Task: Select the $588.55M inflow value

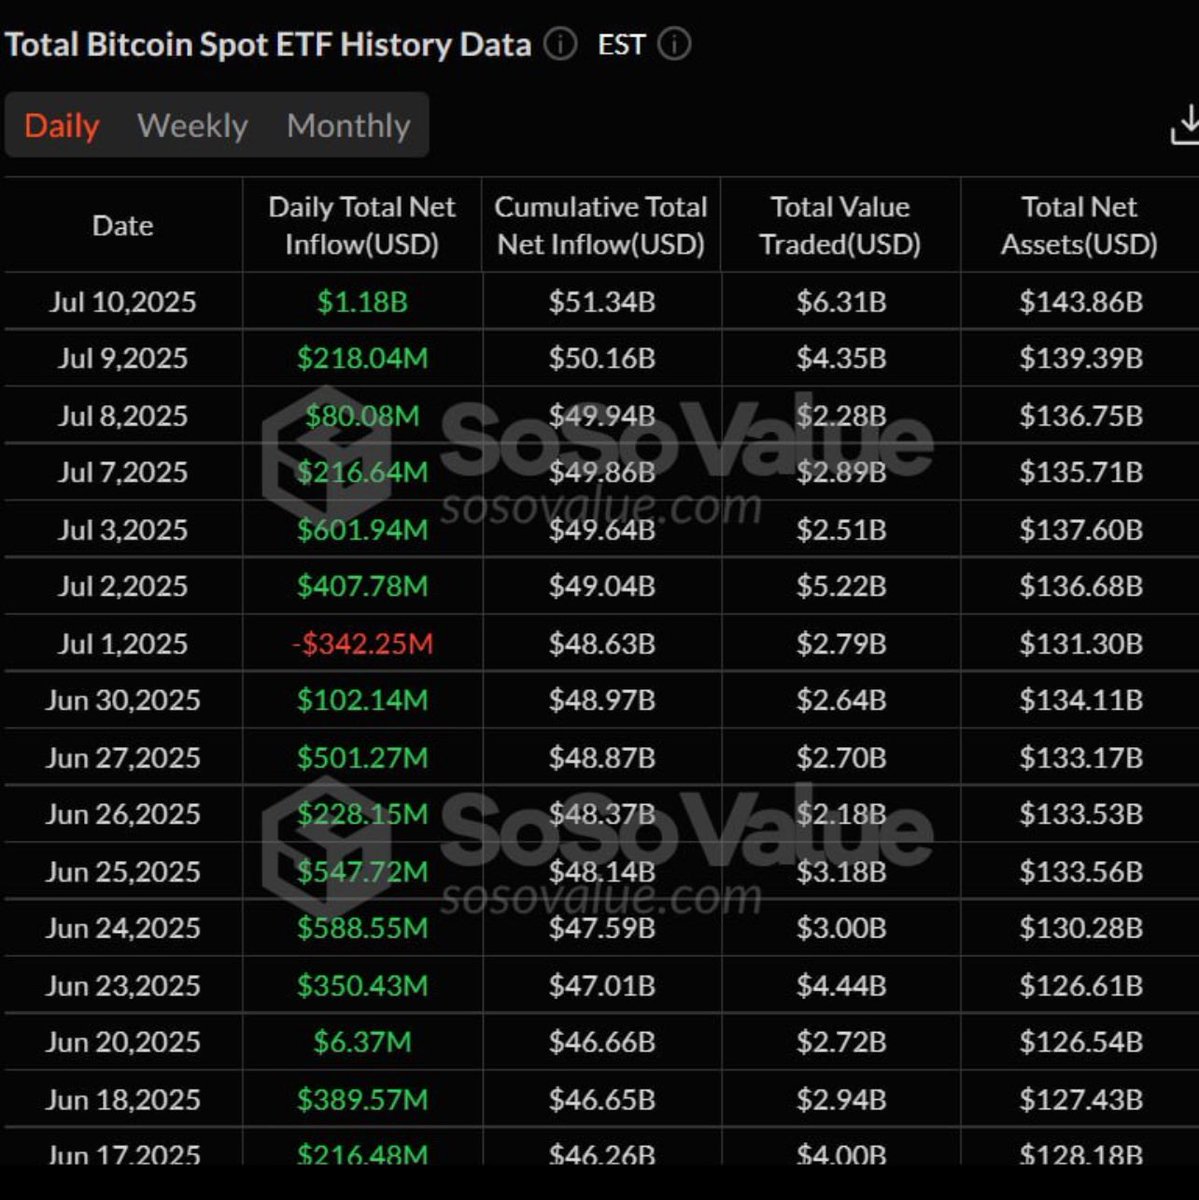Action: tap(362, 928)
